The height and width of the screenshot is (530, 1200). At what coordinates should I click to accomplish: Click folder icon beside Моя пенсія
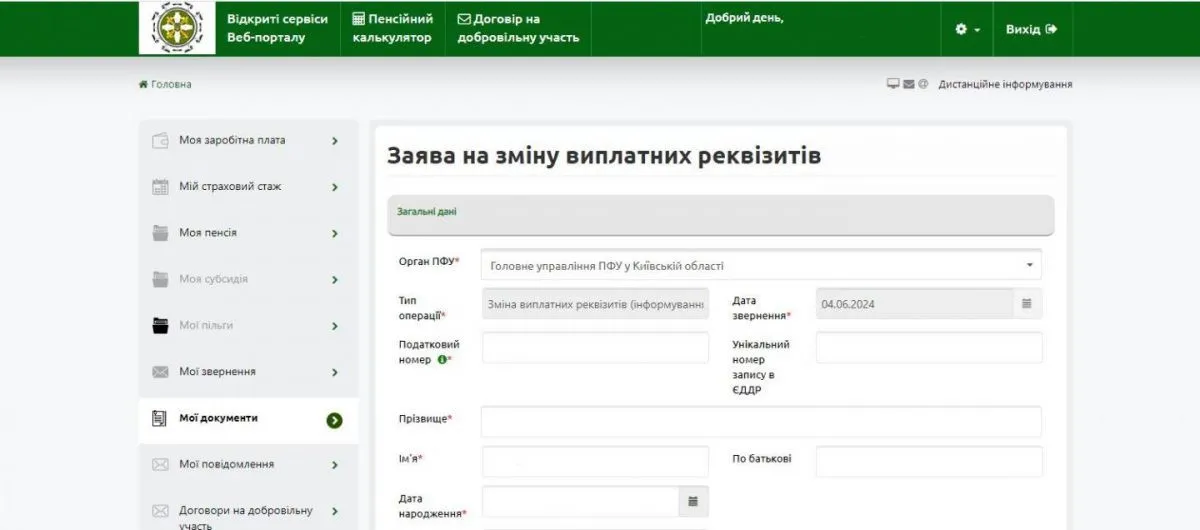160,233
